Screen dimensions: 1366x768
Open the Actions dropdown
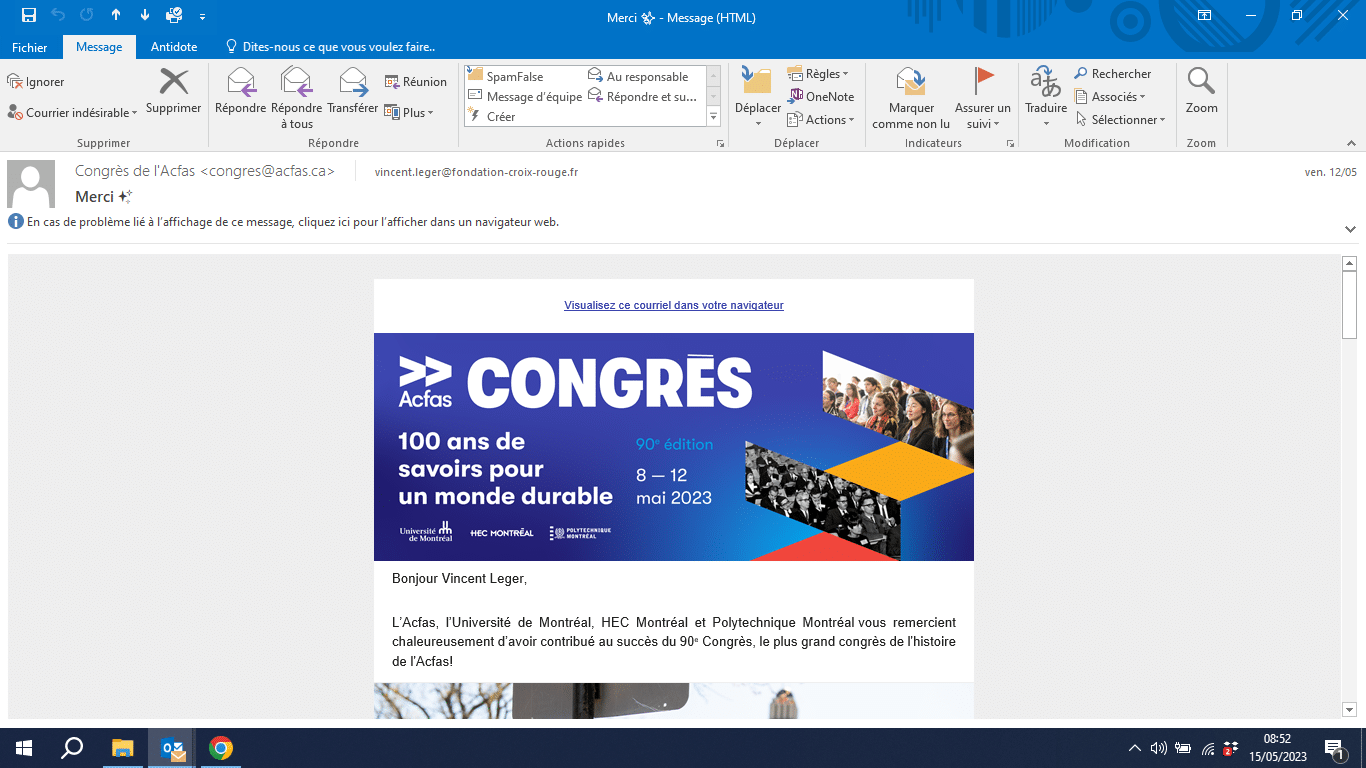821,120
